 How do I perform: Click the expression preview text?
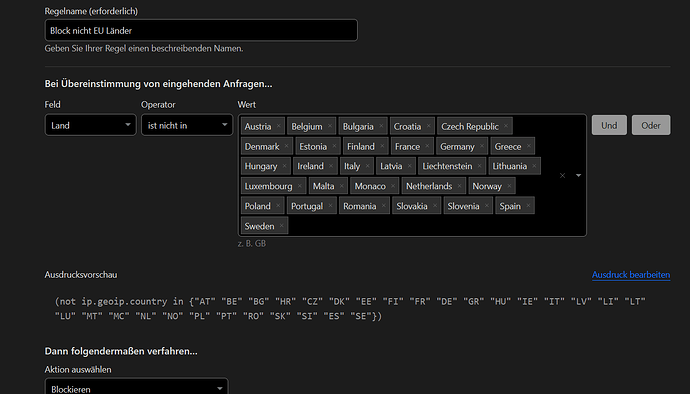point(350,309)
